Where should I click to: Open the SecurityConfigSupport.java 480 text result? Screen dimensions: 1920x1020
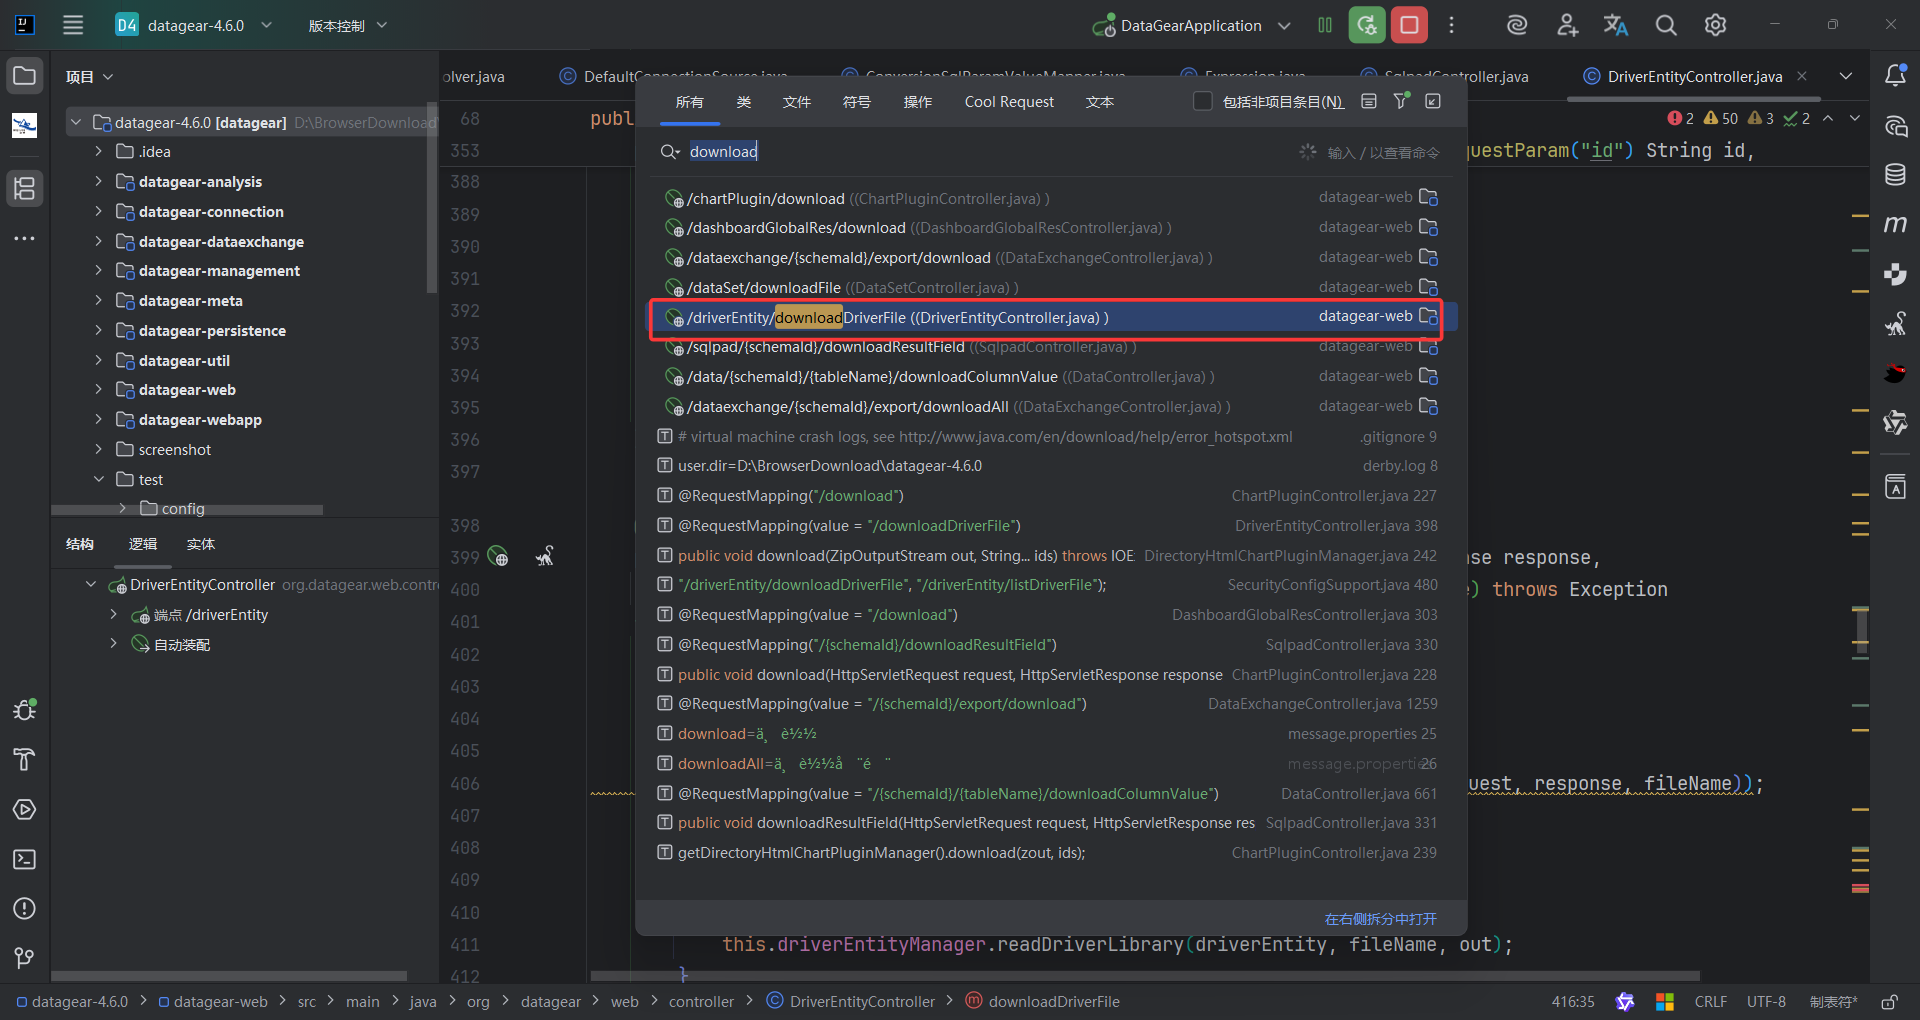click(x=1051, y=585)
